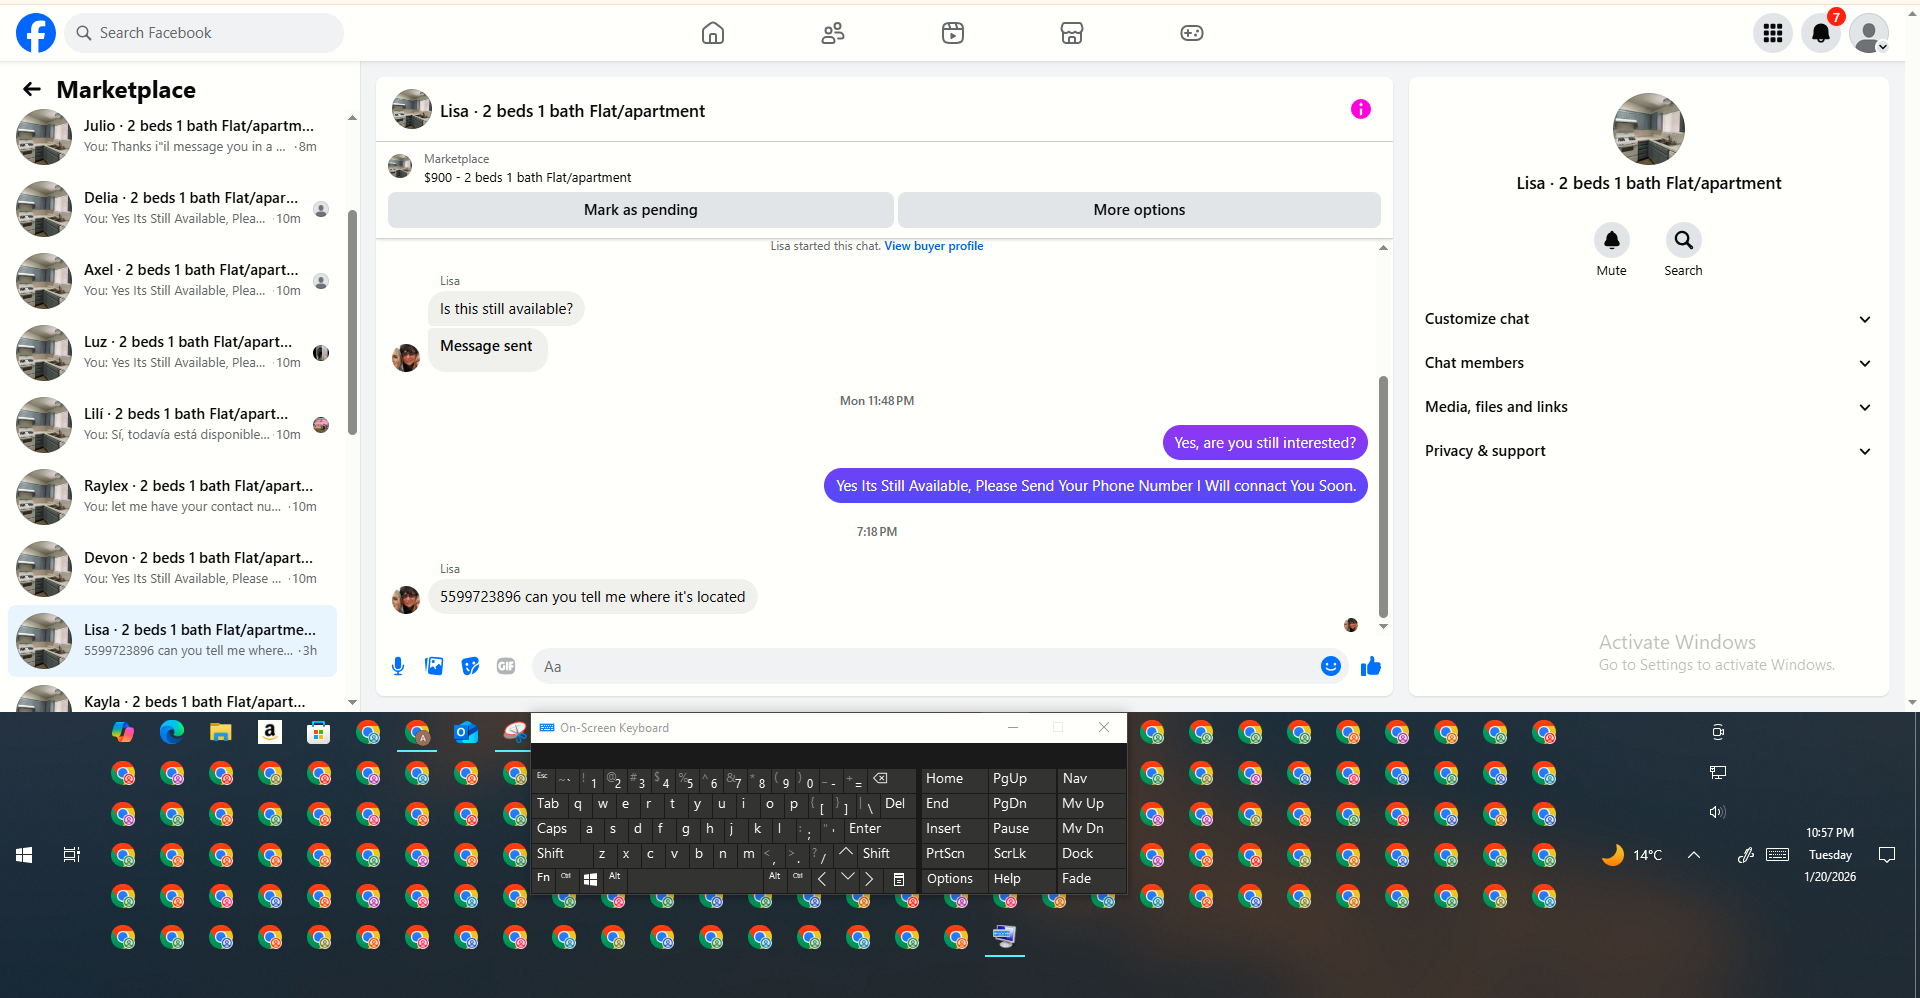This screenshot has width=1920, height=998.
Task: Click the Facebook logo
Action: click(x=36, y=33)
